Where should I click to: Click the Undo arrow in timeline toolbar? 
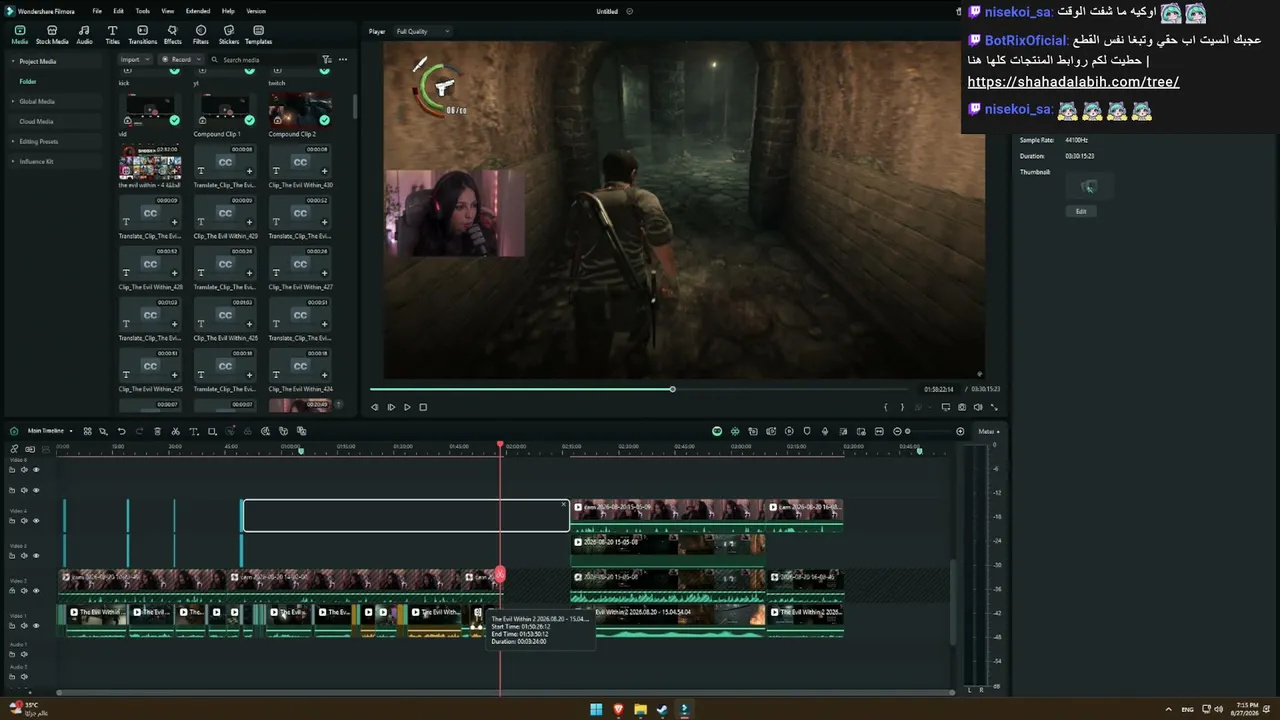click(x=121, y=431)
